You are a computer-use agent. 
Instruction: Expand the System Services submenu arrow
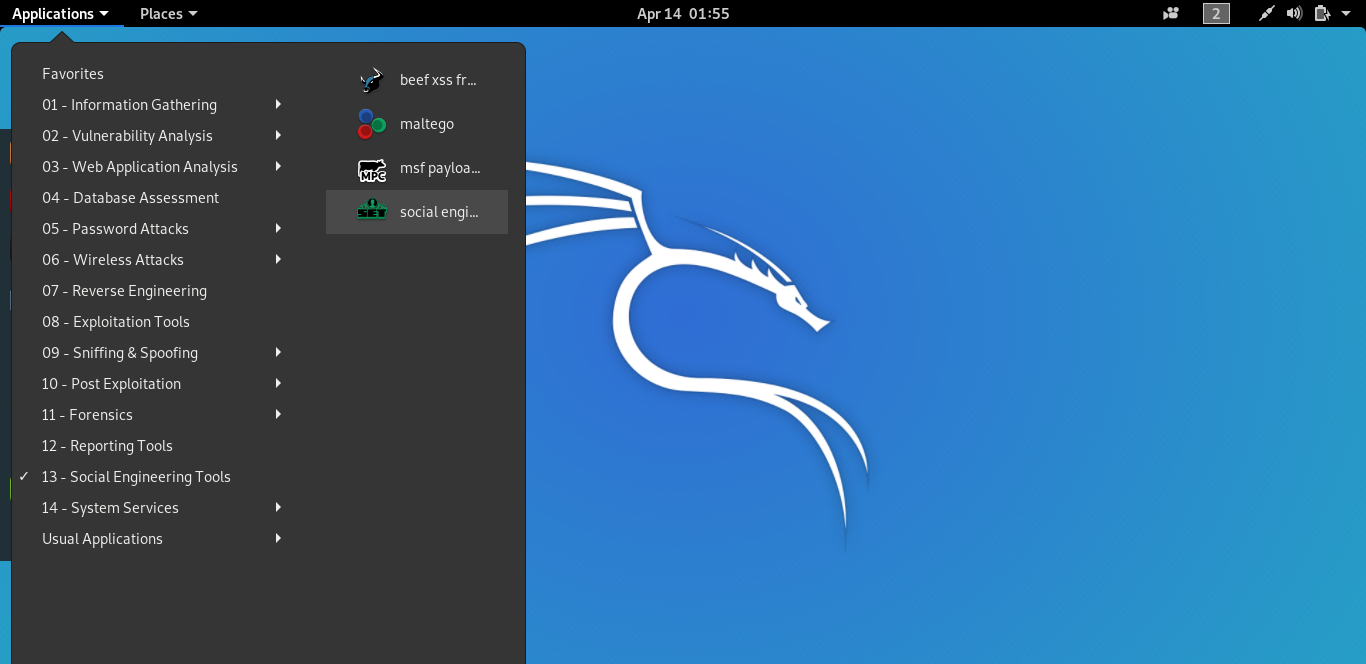click(x=278, y=507)
